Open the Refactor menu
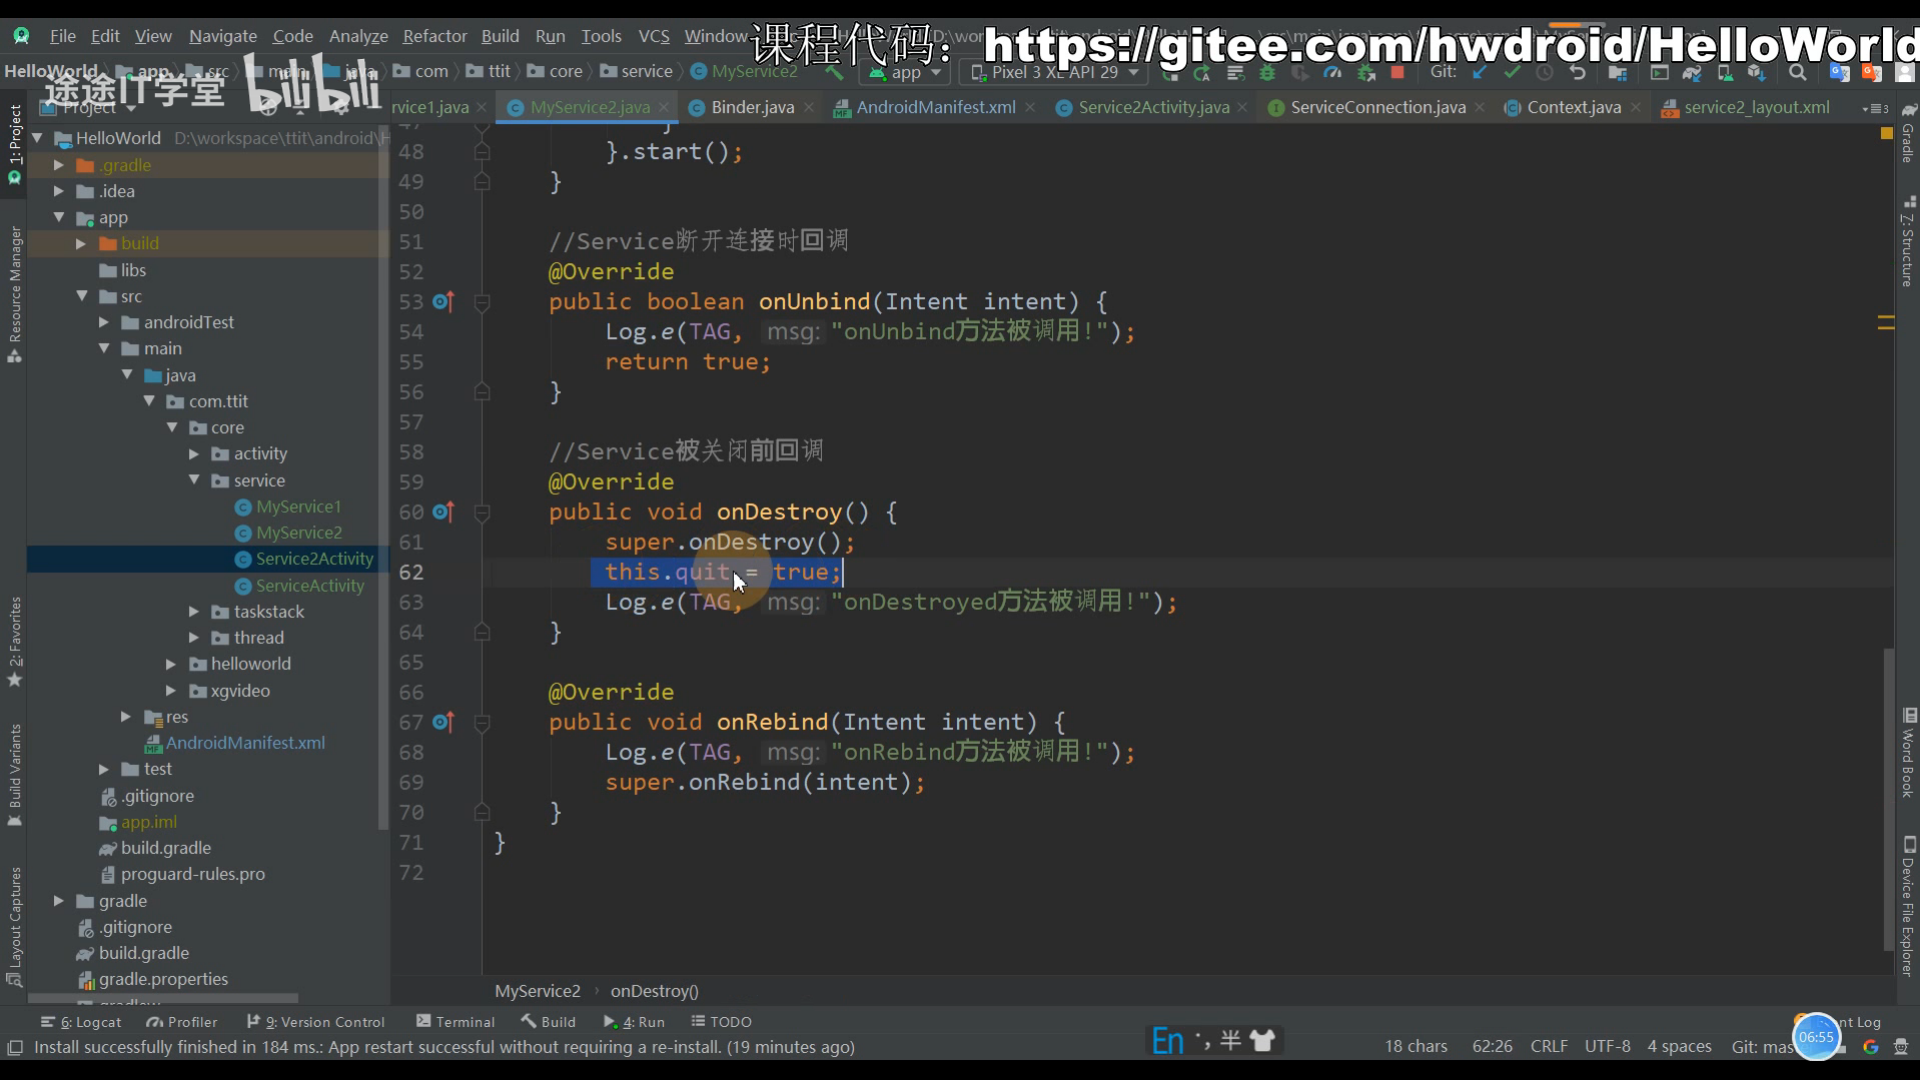 [439, 36]
